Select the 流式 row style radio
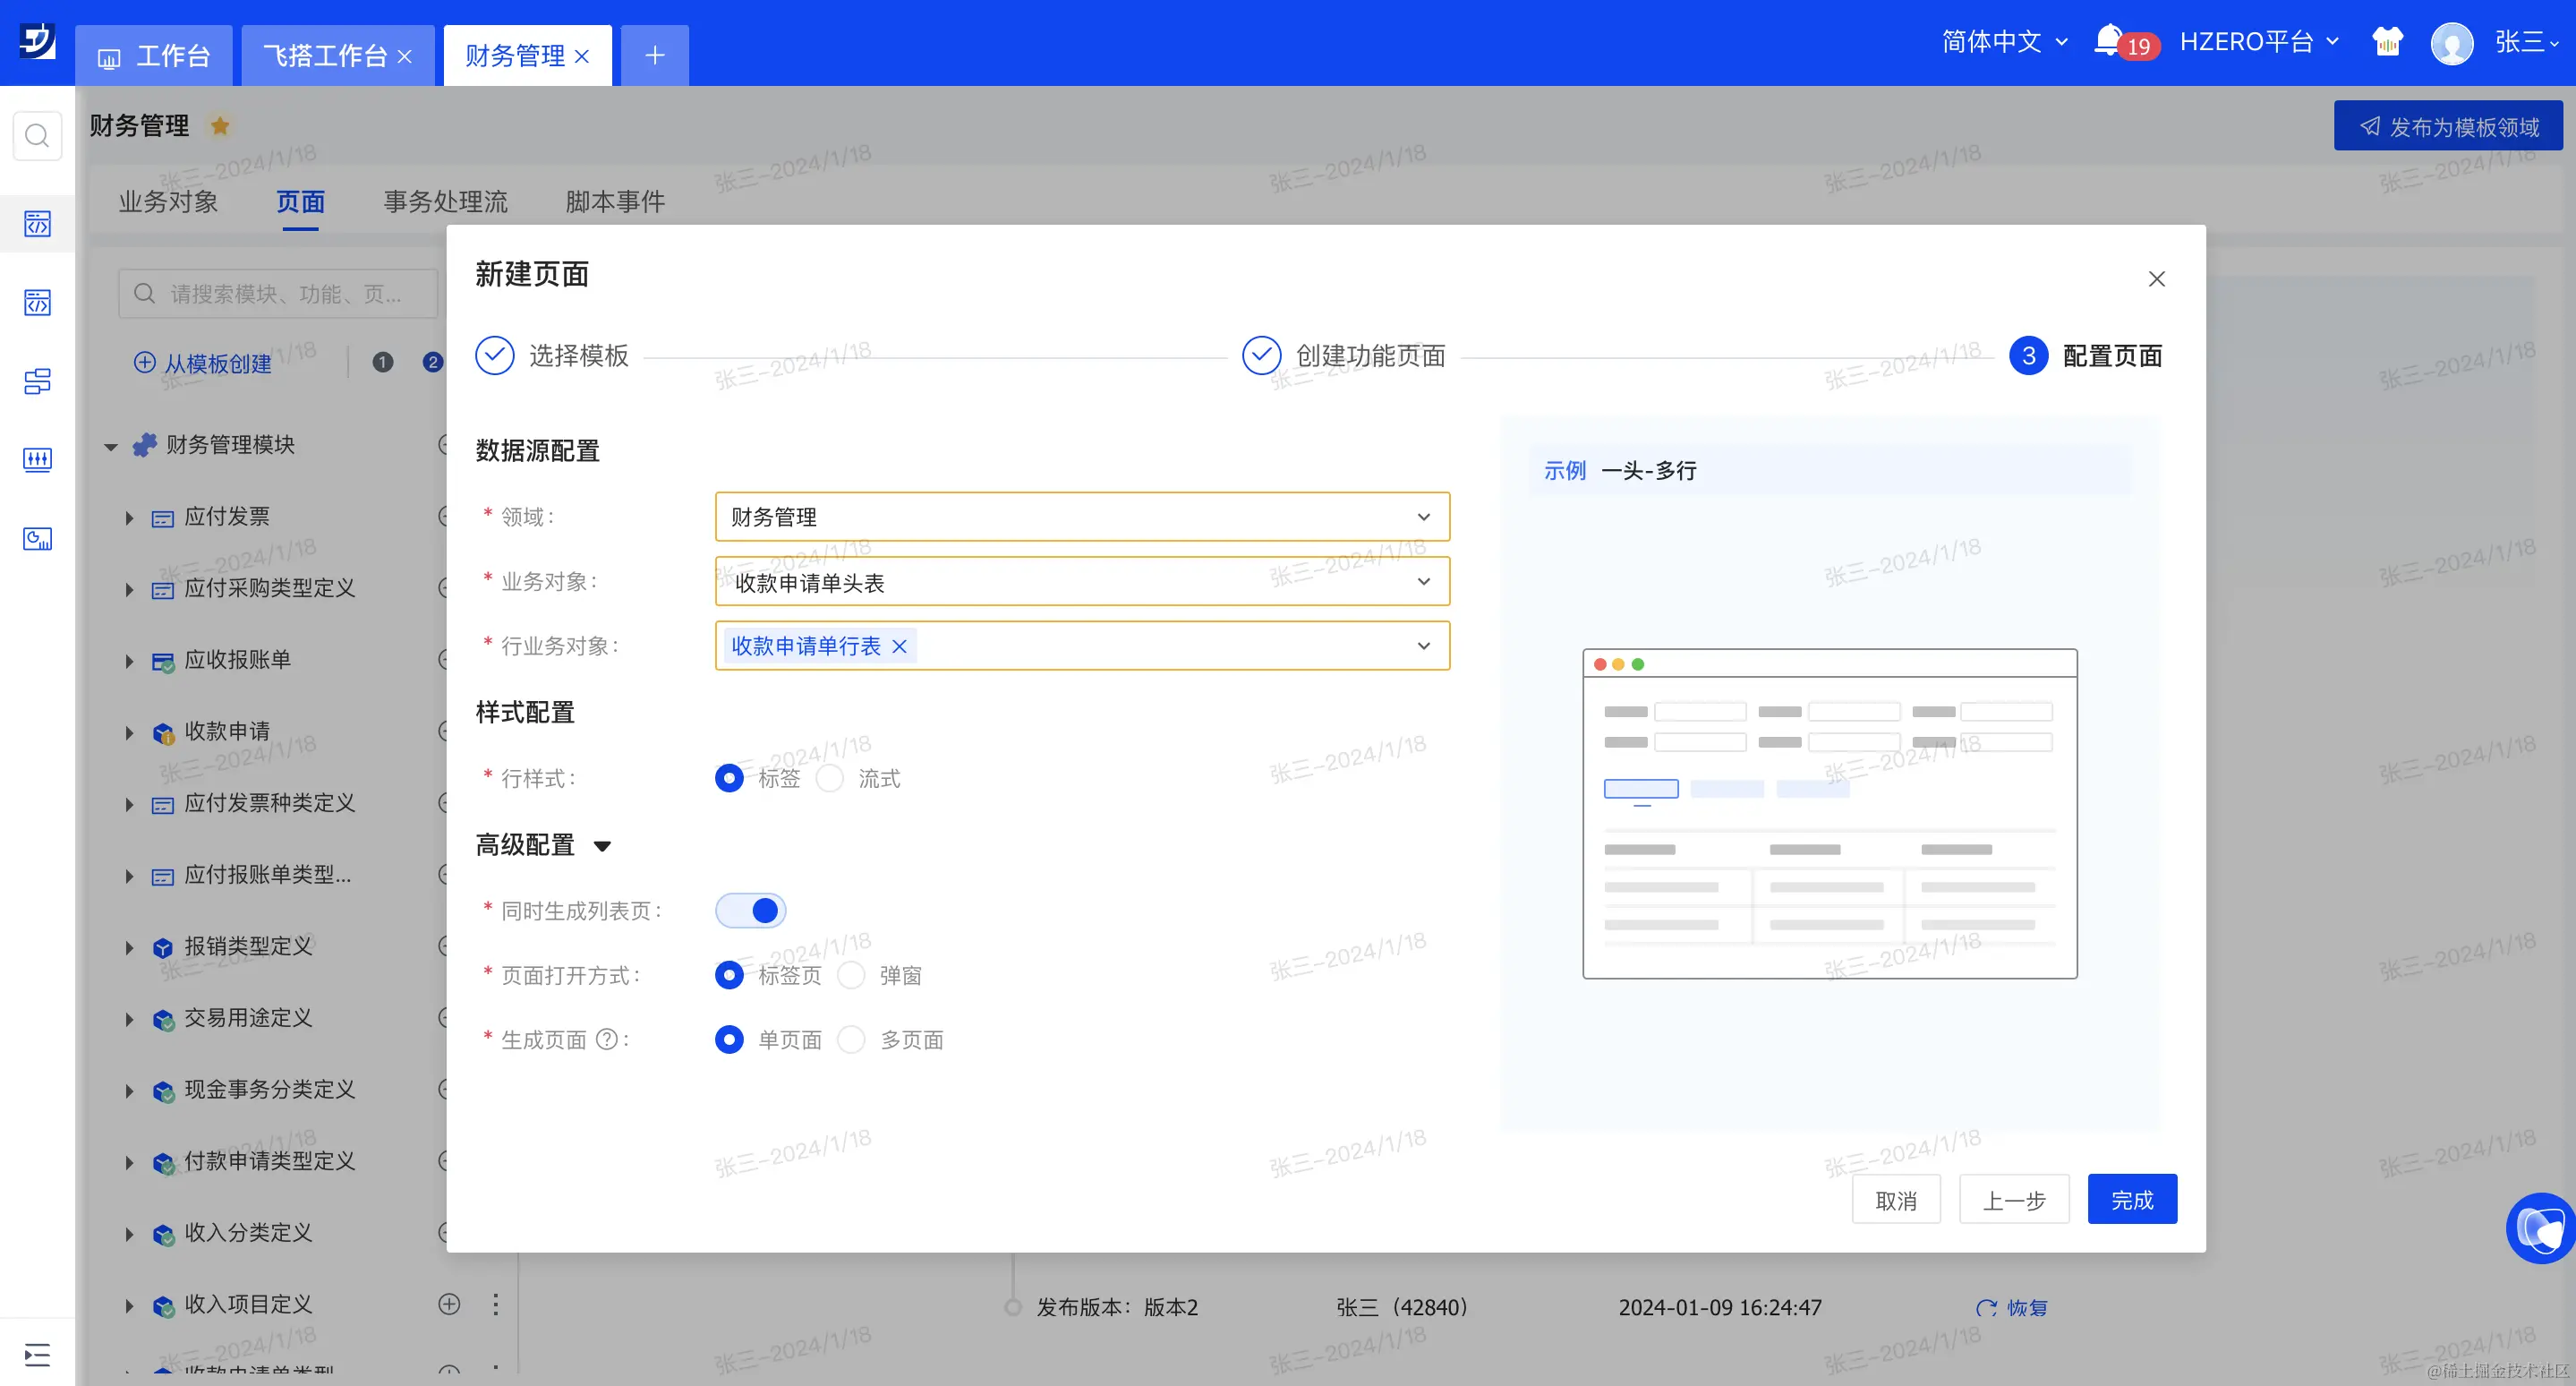Image resolution: width=2576 pixels, height=1386 pixels. pyautogui.click(x=830, y=778)
